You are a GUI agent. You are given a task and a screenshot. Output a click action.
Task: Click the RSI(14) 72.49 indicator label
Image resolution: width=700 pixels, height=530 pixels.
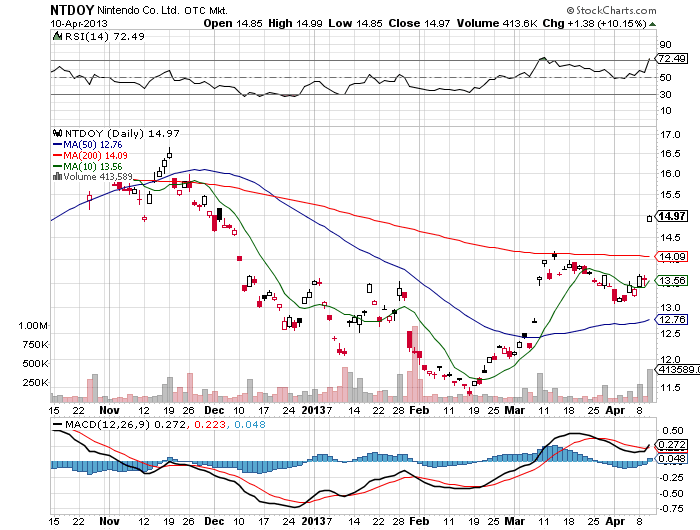(104, 37)
